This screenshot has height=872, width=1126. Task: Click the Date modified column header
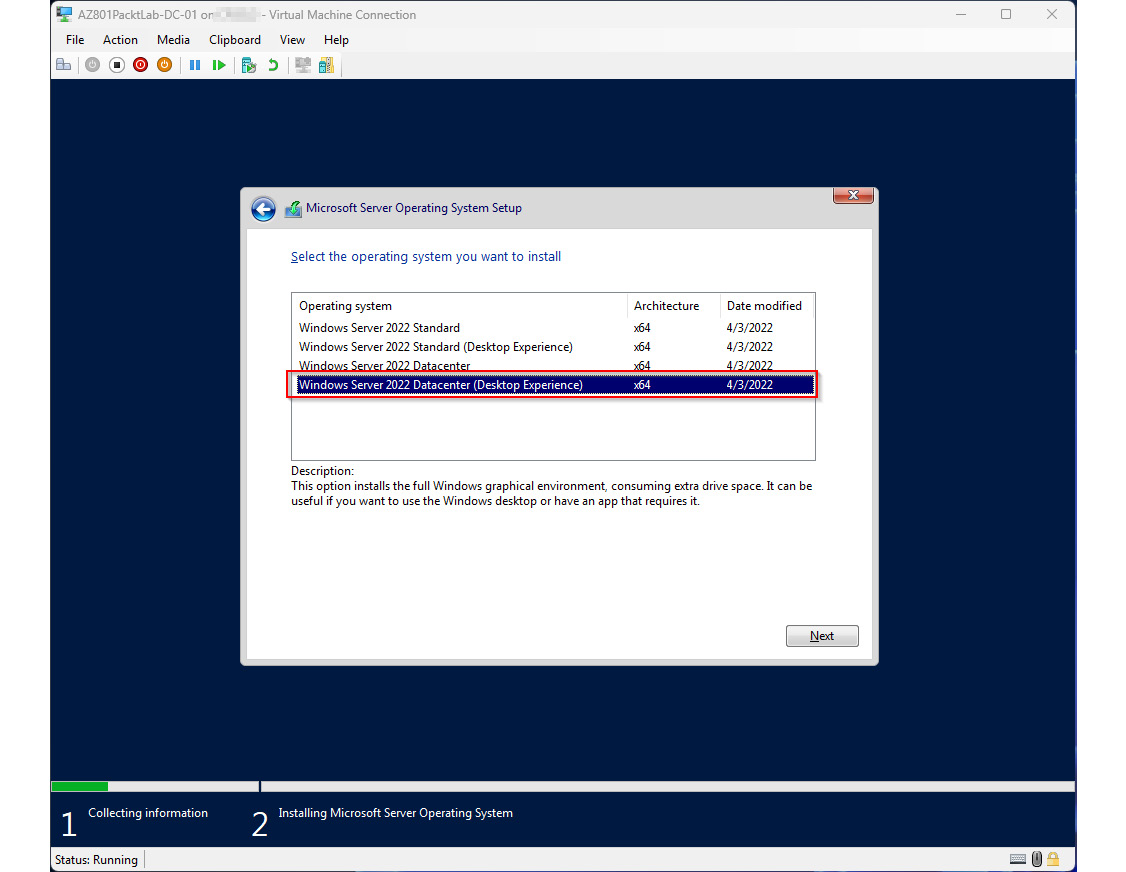pos(766,306)
